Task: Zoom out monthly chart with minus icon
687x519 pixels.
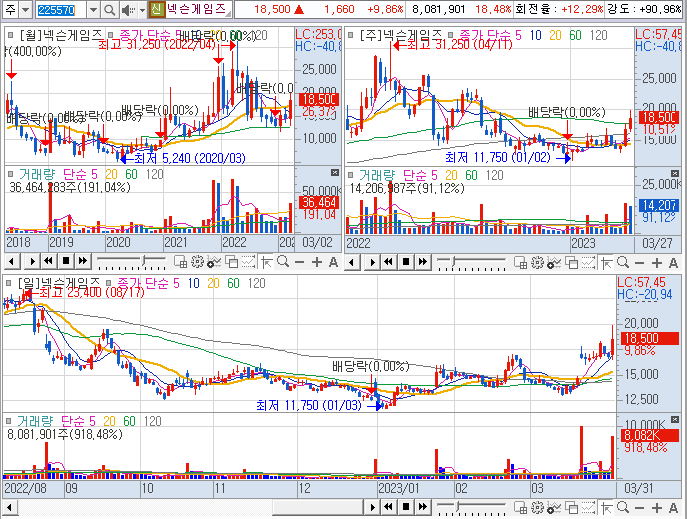Action: click(x=300, y=262)
